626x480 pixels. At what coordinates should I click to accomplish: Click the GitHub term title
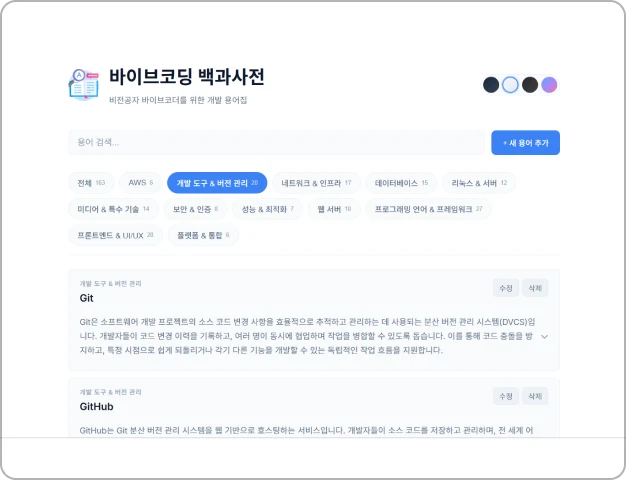pos(97,407)
